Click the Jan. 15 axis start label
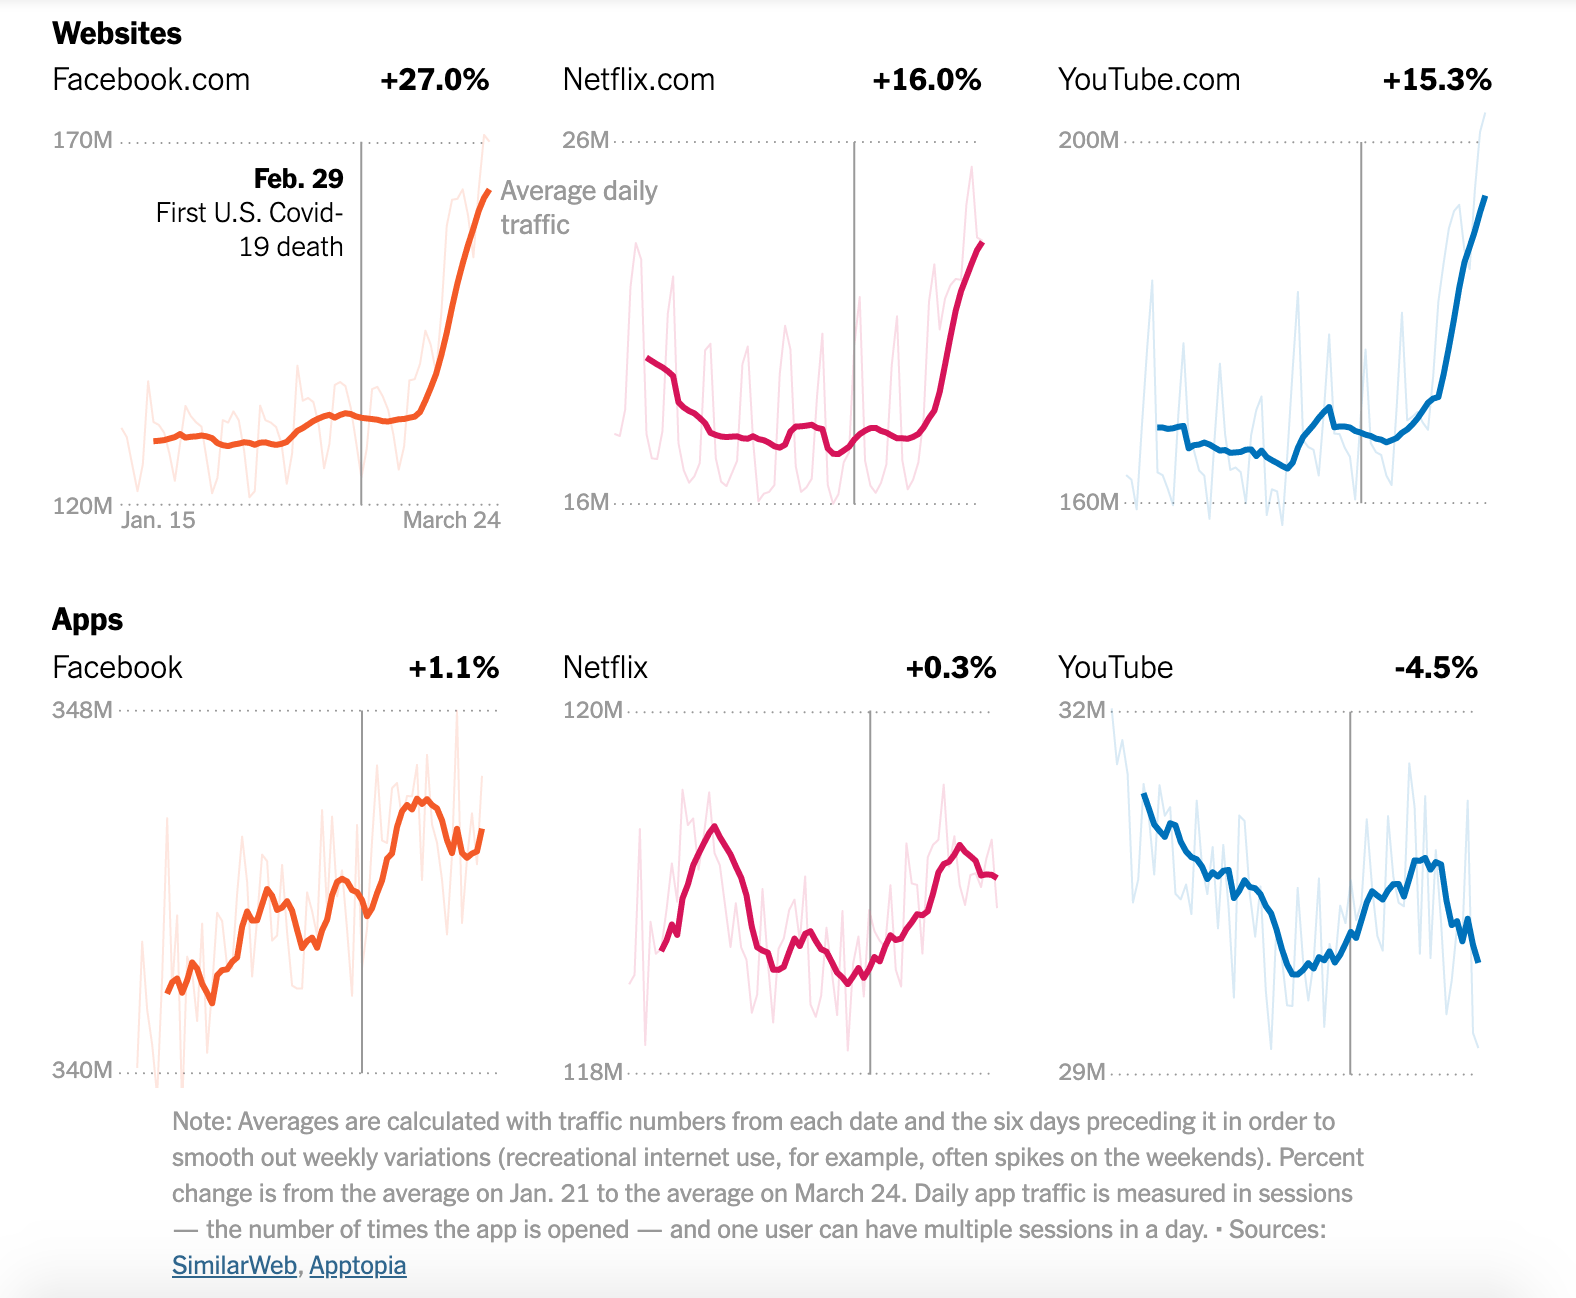The height and width of the screenshot is (1298, 1576). (158, 520)
